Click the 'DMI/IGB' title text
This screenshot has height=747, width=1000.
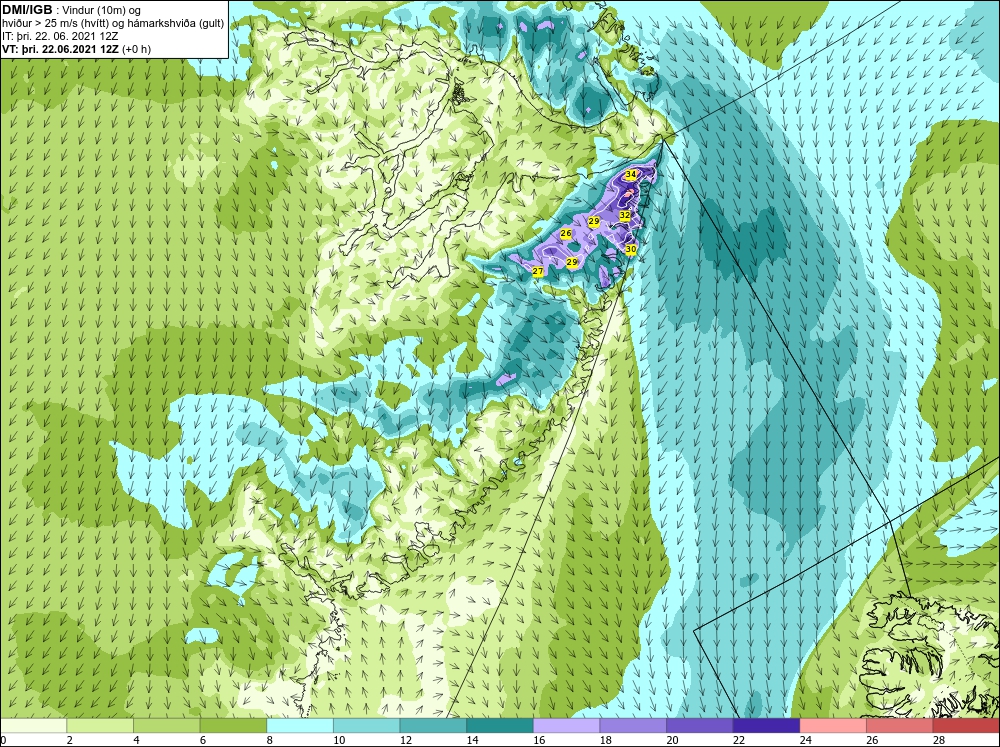pyautogui.click(x=27, y=10)
